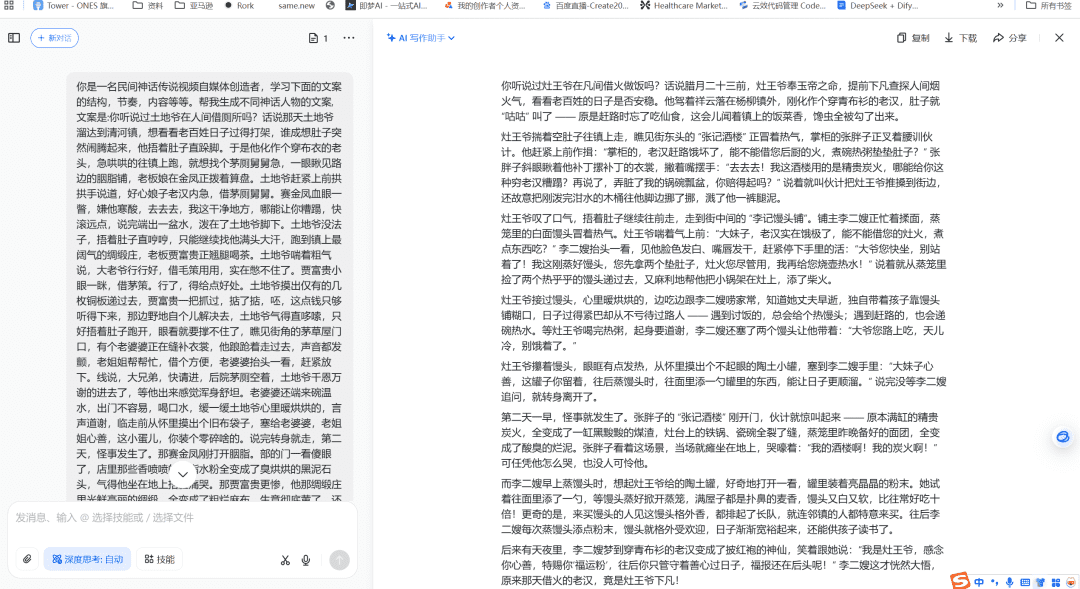
Task: Open the Rork bookmark
Action: click(239, 6)
